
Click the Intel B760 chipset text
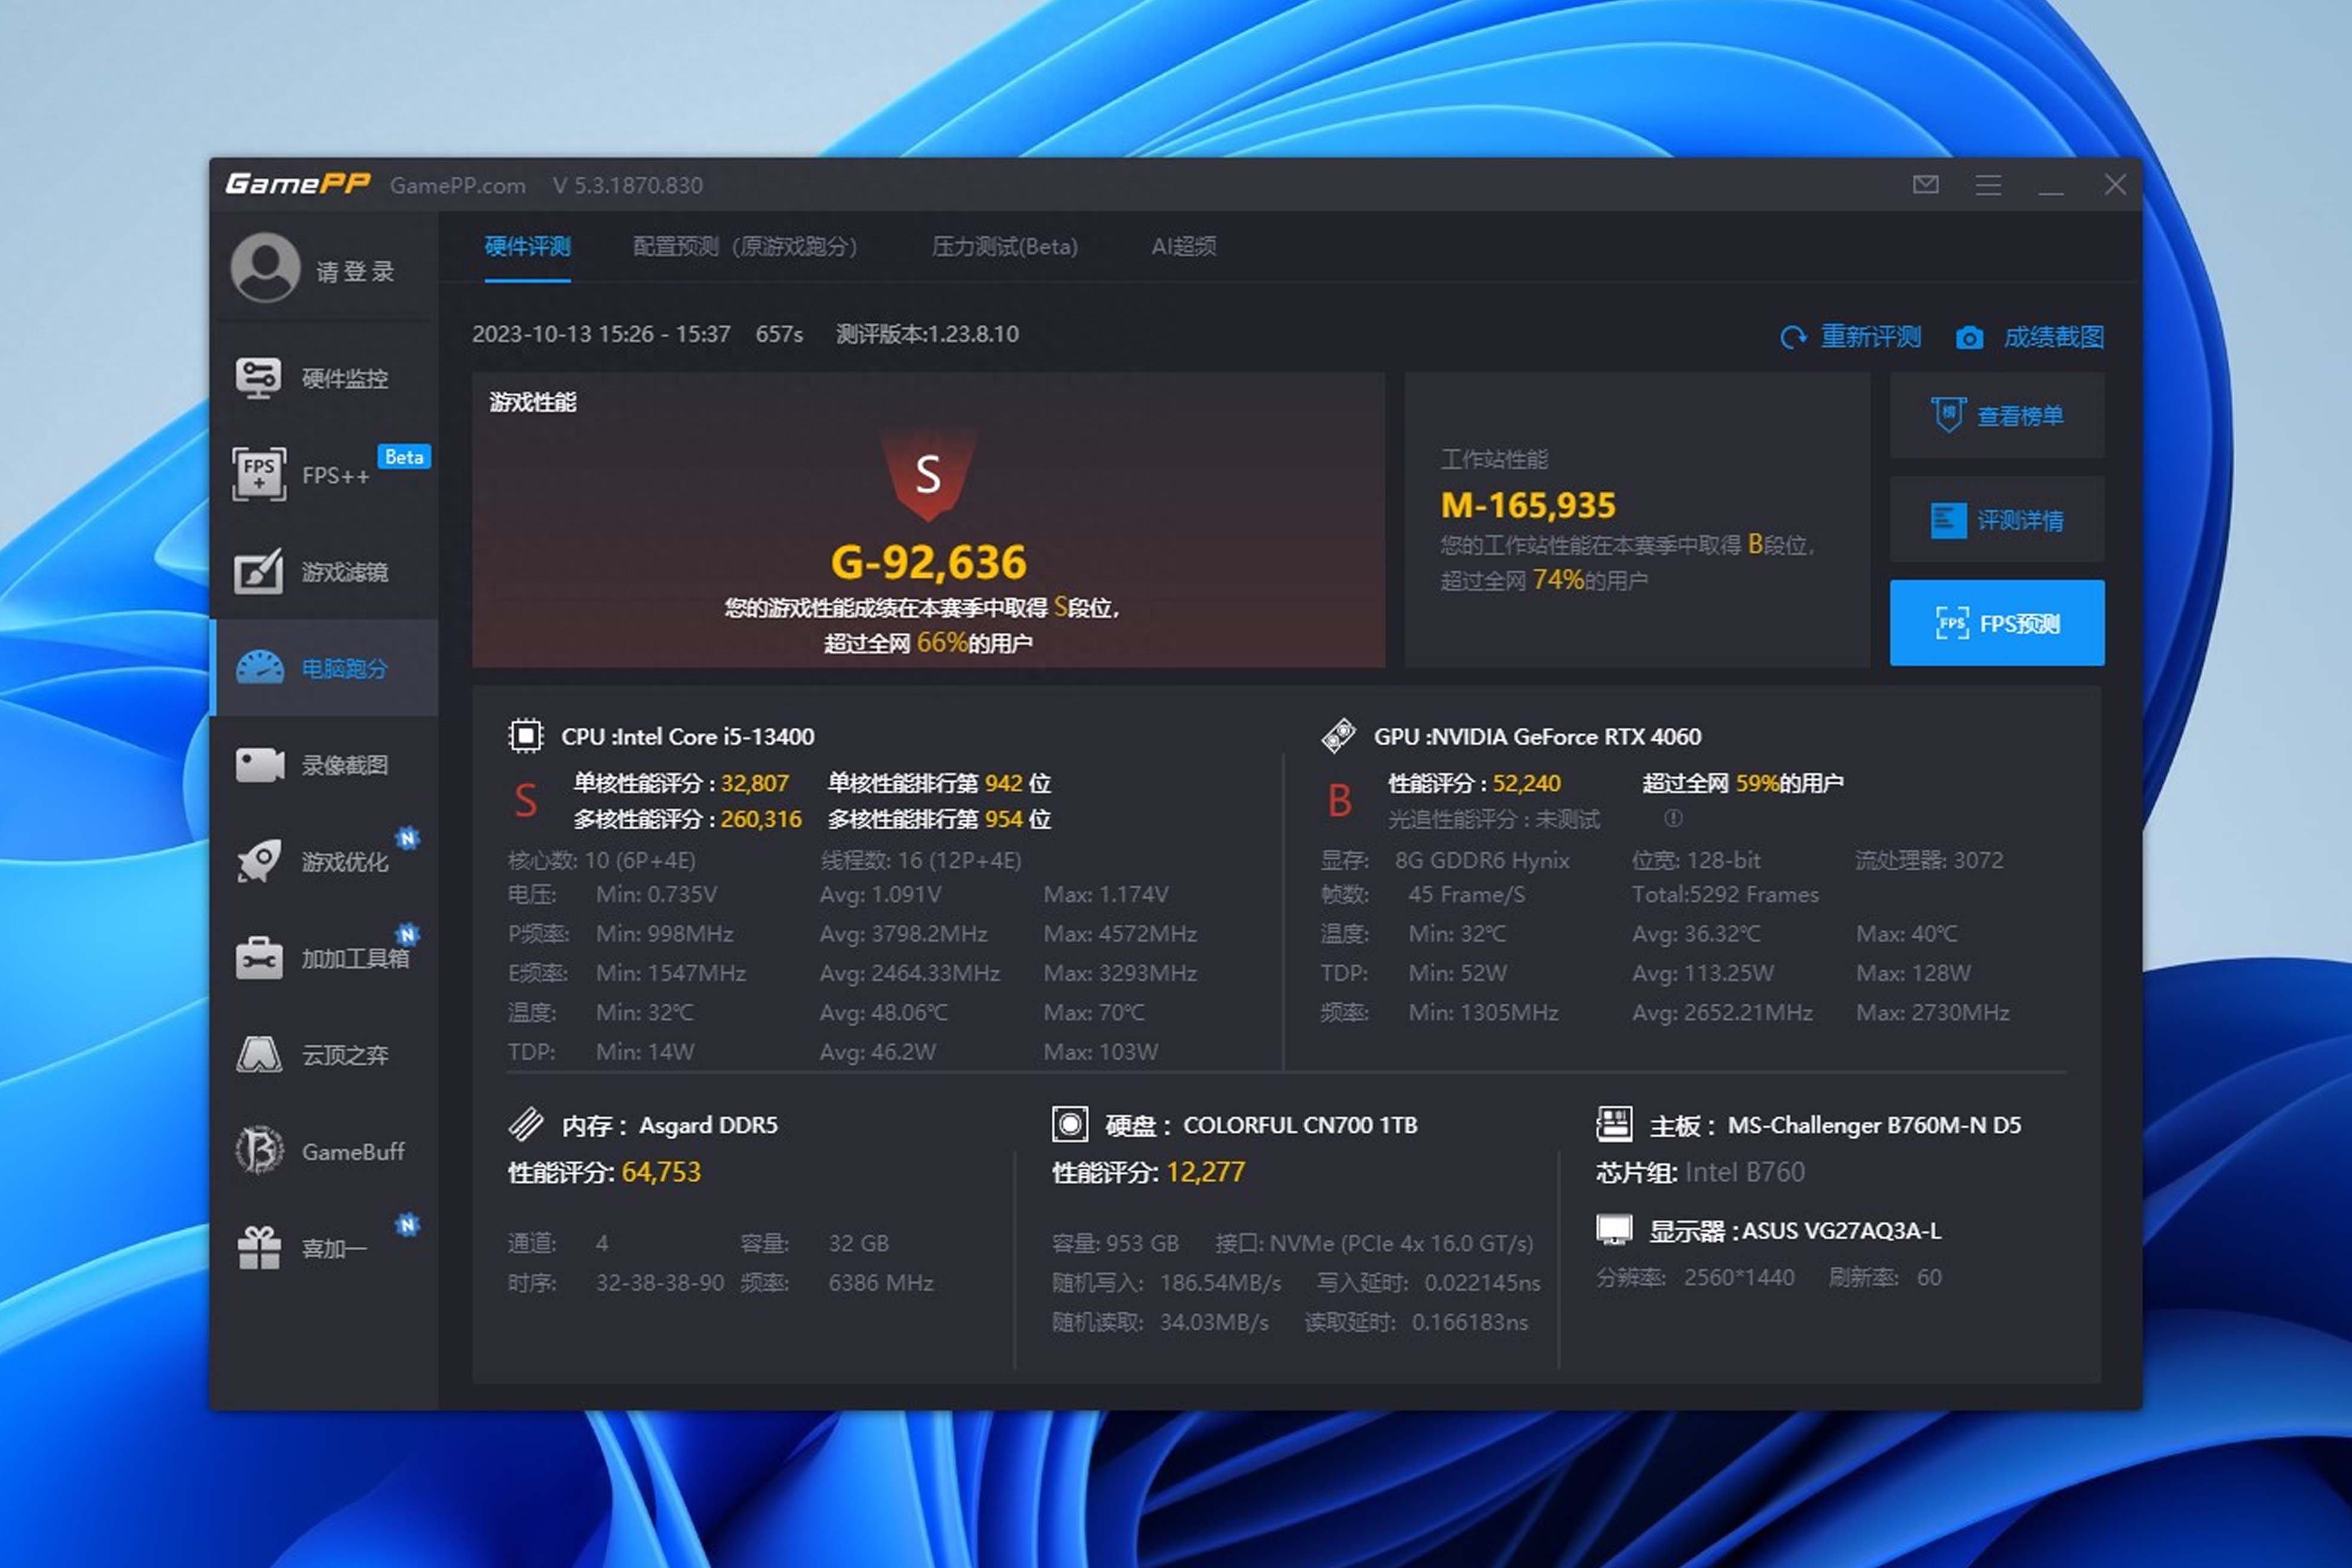point(1744,1172)
